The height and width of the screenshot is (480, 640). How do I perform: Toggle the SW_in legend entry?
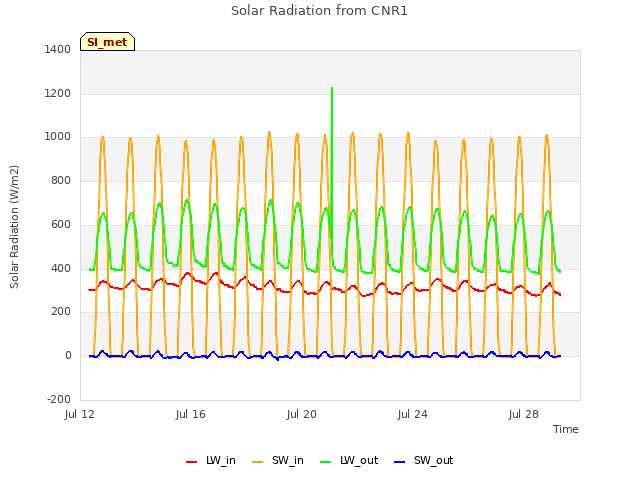[x=278, y=460]
